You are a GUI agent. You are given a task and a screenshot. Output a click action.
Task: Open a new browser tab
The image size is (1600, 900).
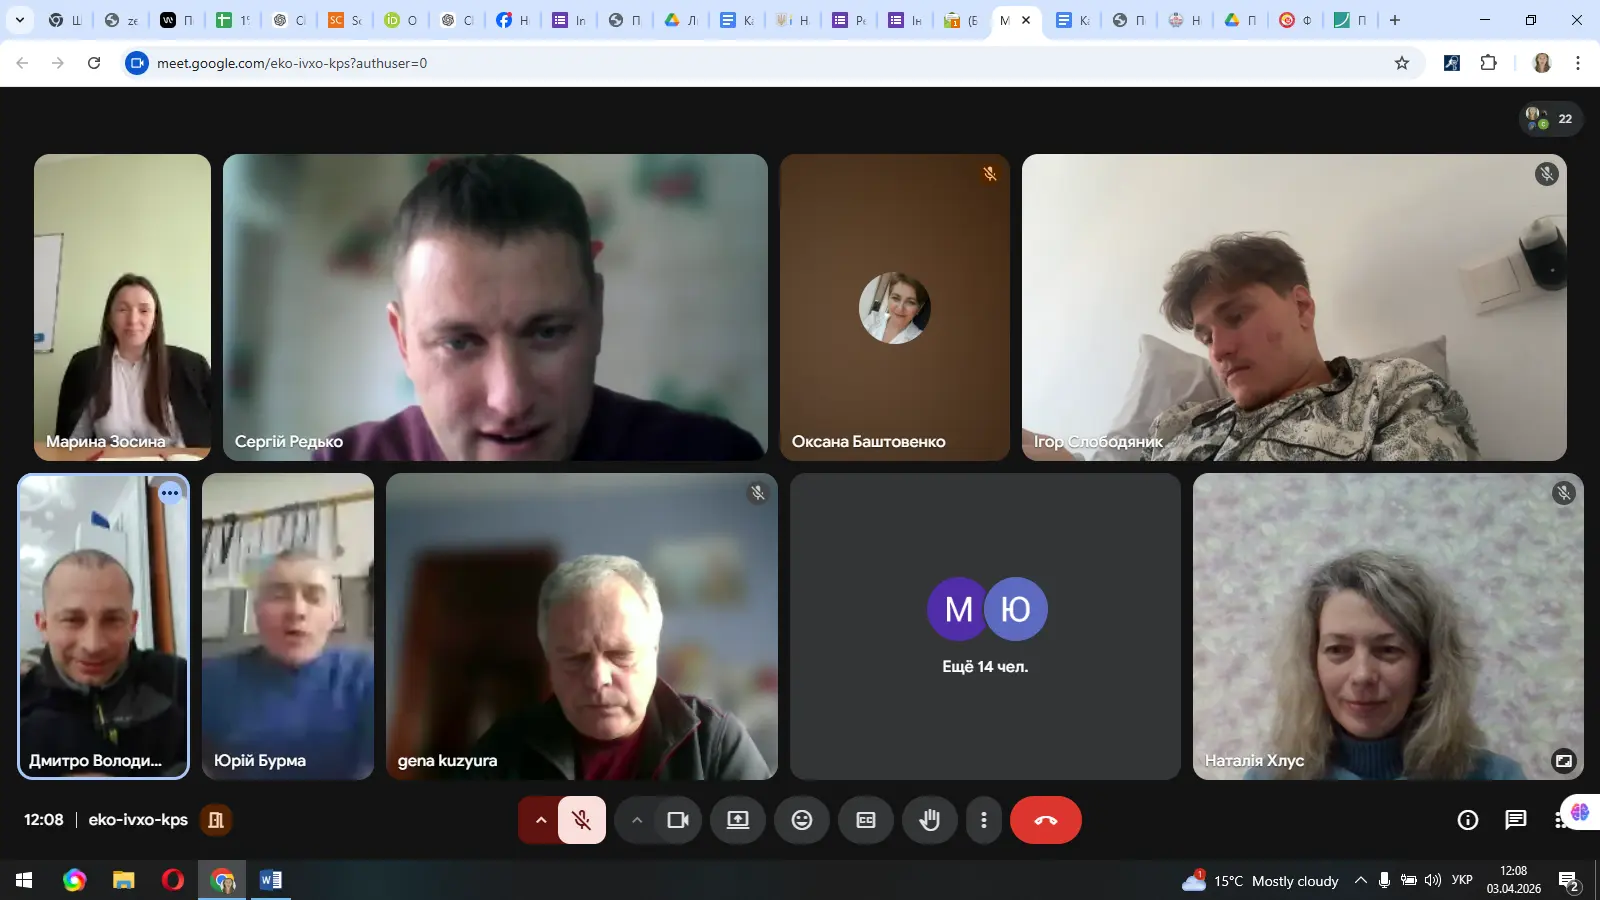click(1395, 20)
